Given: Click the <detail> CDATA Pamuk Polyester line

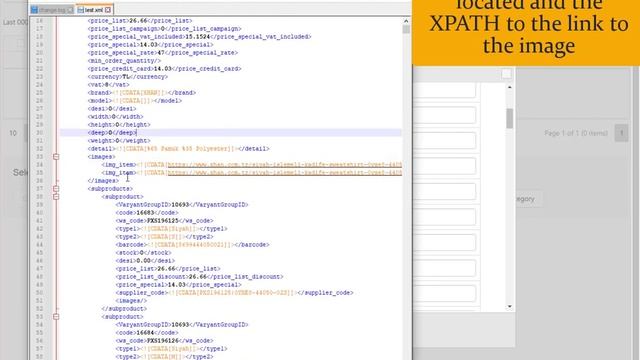Looking at the screenshot, I should coord(178,149).
